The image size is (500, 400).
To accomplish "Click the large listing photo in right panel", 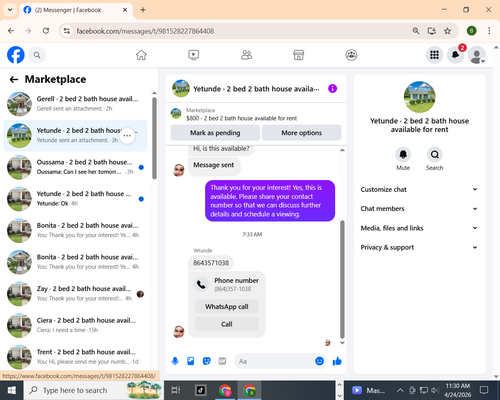I will click(419, 97).
